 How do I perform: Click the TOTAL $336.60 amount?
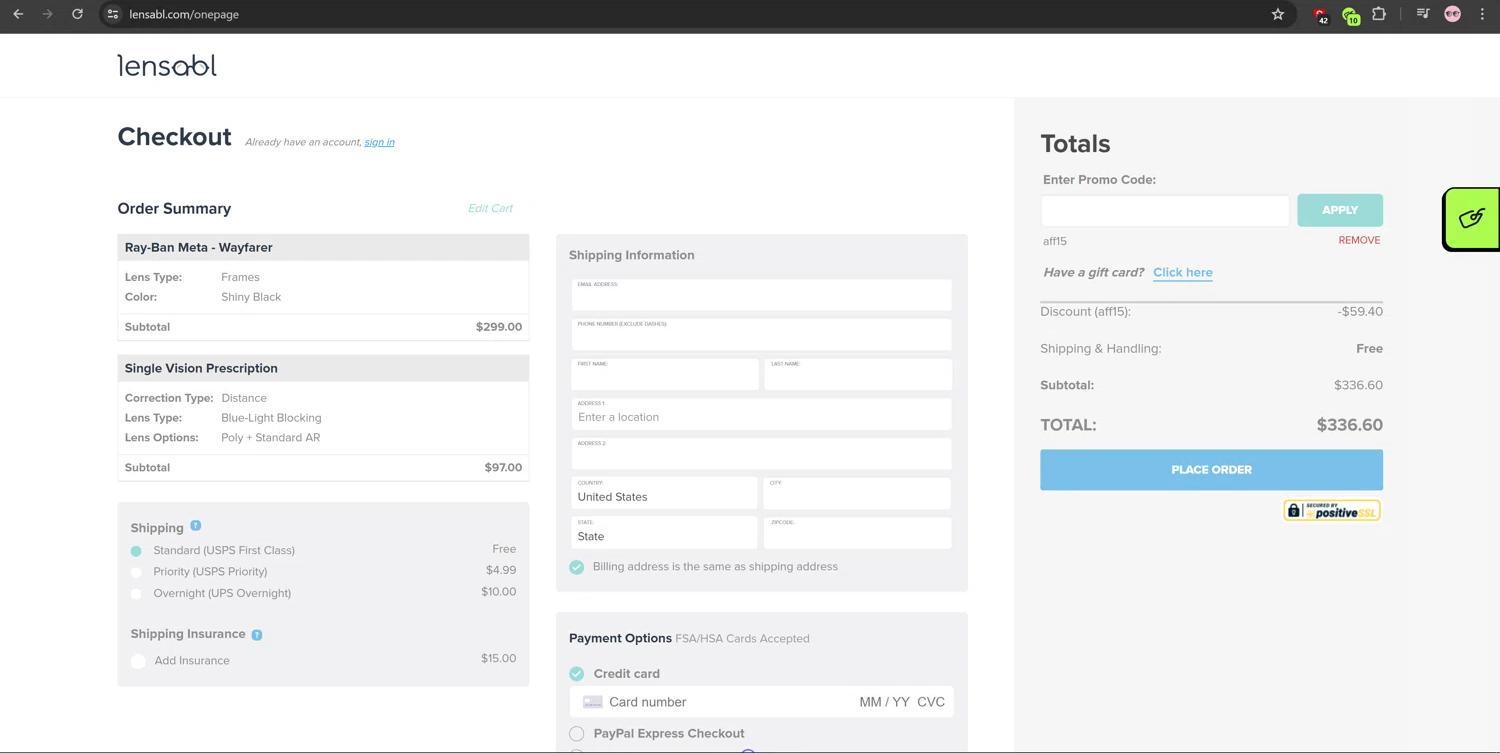pyautogui.click(x=1350, y=425)
